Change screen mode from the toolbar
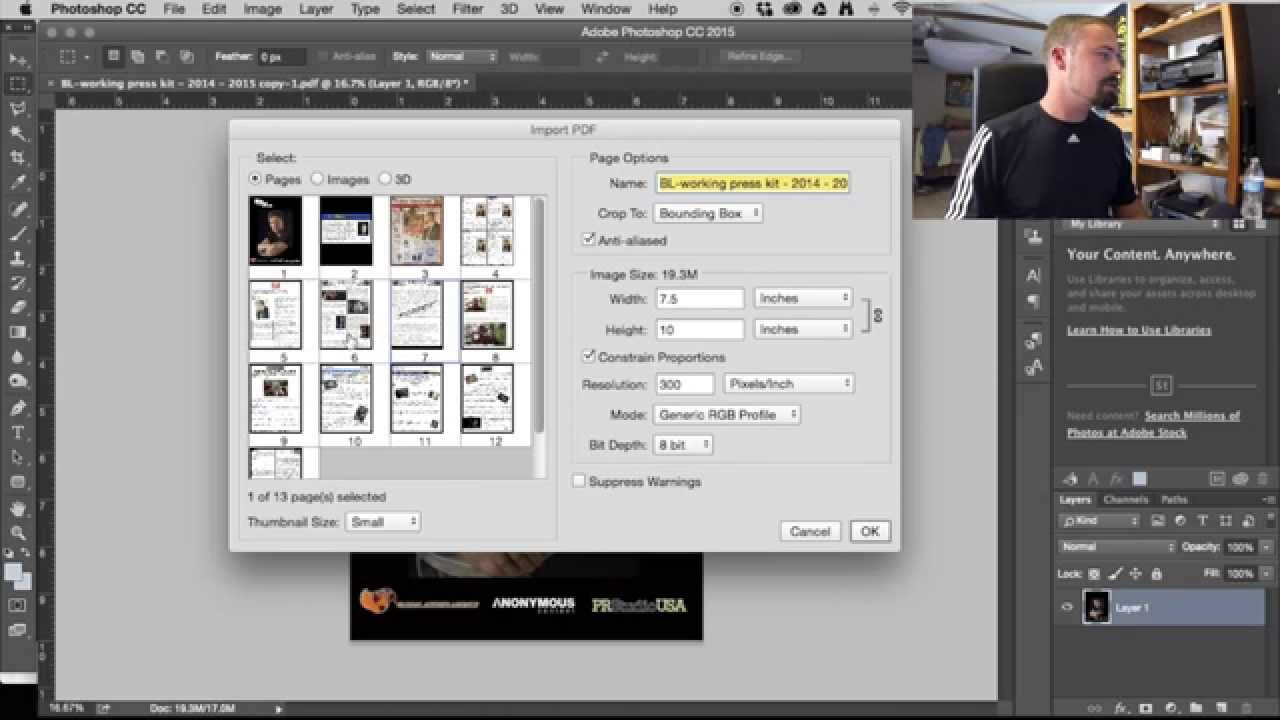Viewport: 1280px width, 720px height. [18, 630]
